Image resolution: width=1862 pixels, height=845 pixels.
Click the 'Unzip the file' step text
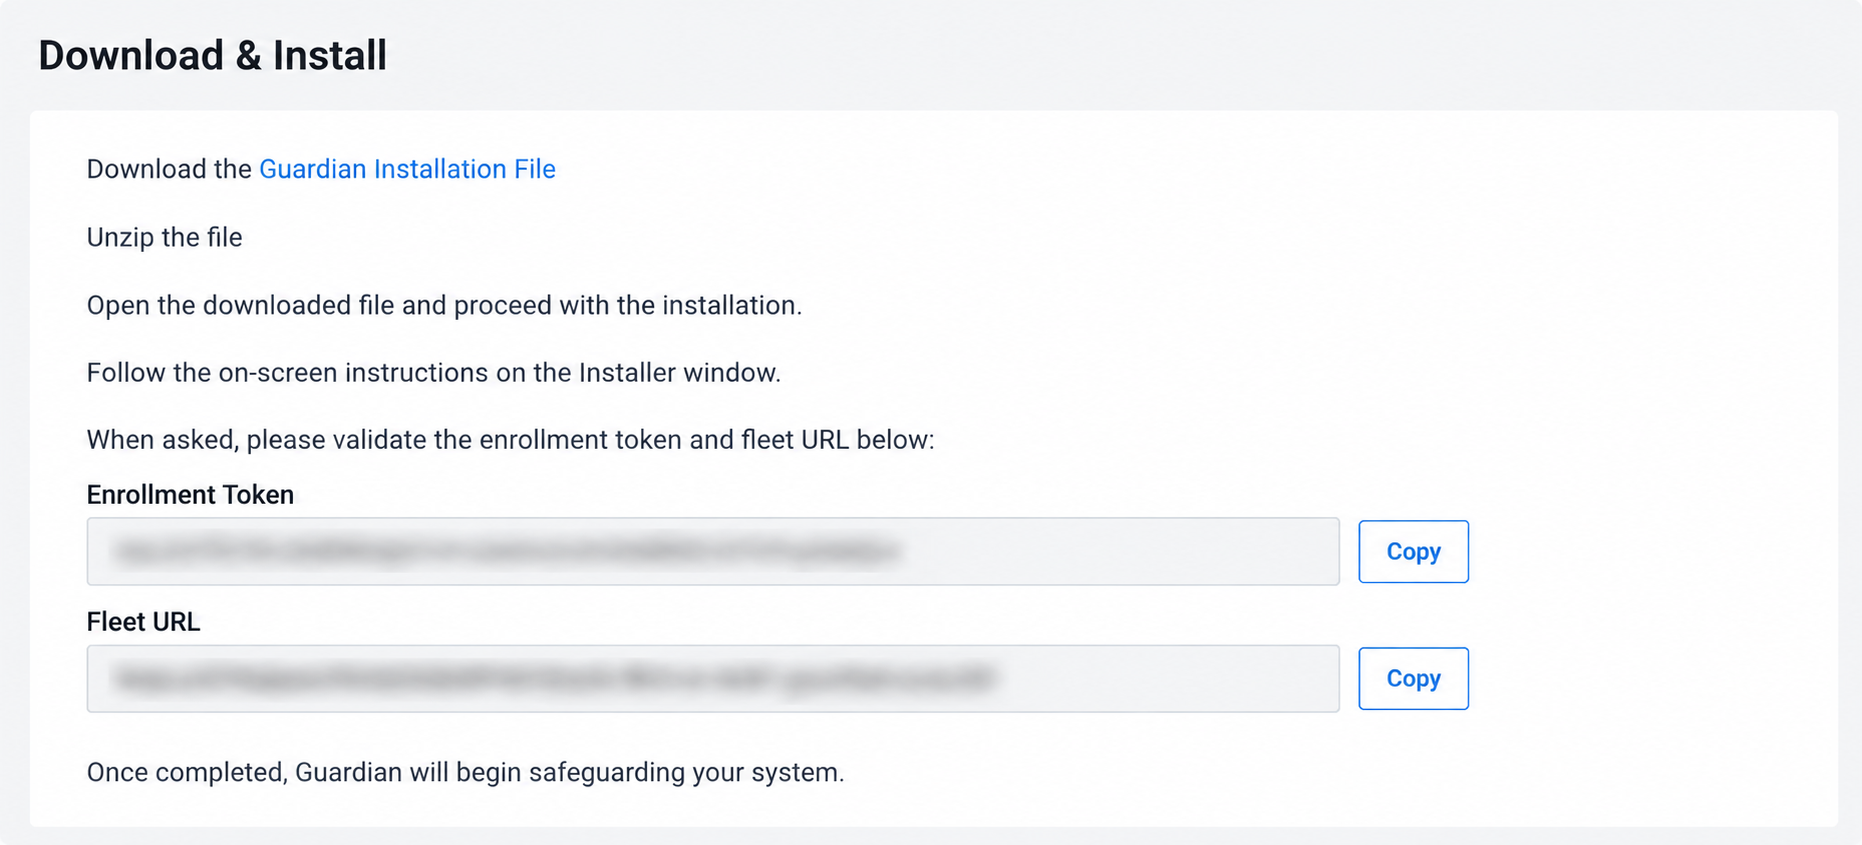(x=165, y=237)
